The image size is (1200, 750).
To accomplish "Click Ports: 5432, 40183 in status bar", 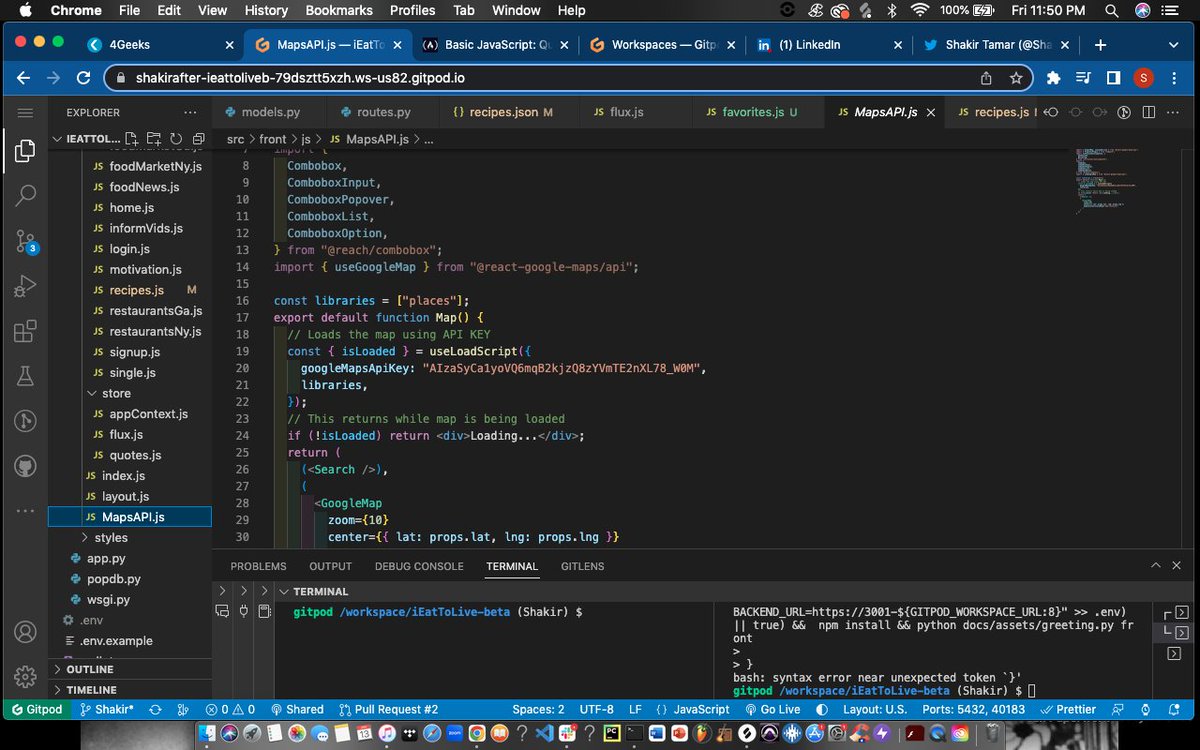I will click(x=973, y=709).
